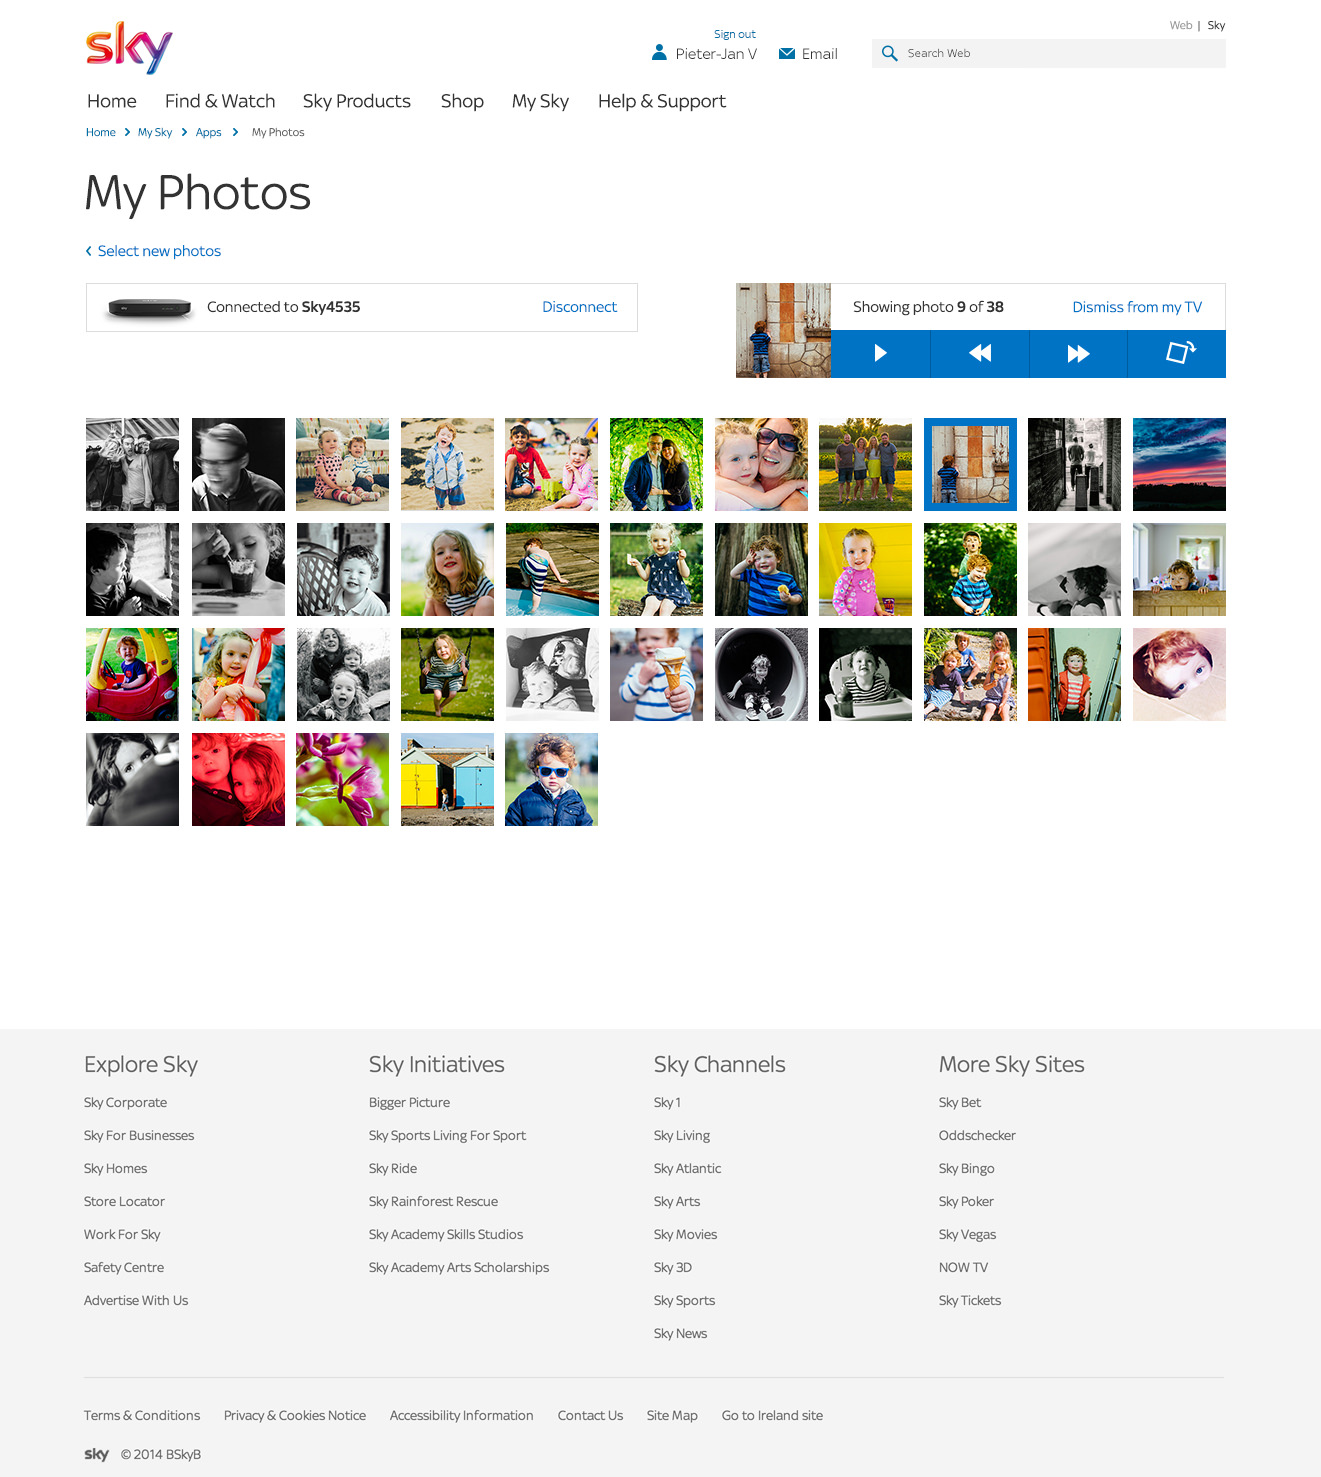Click the play slideshow button

click(880, 353)
